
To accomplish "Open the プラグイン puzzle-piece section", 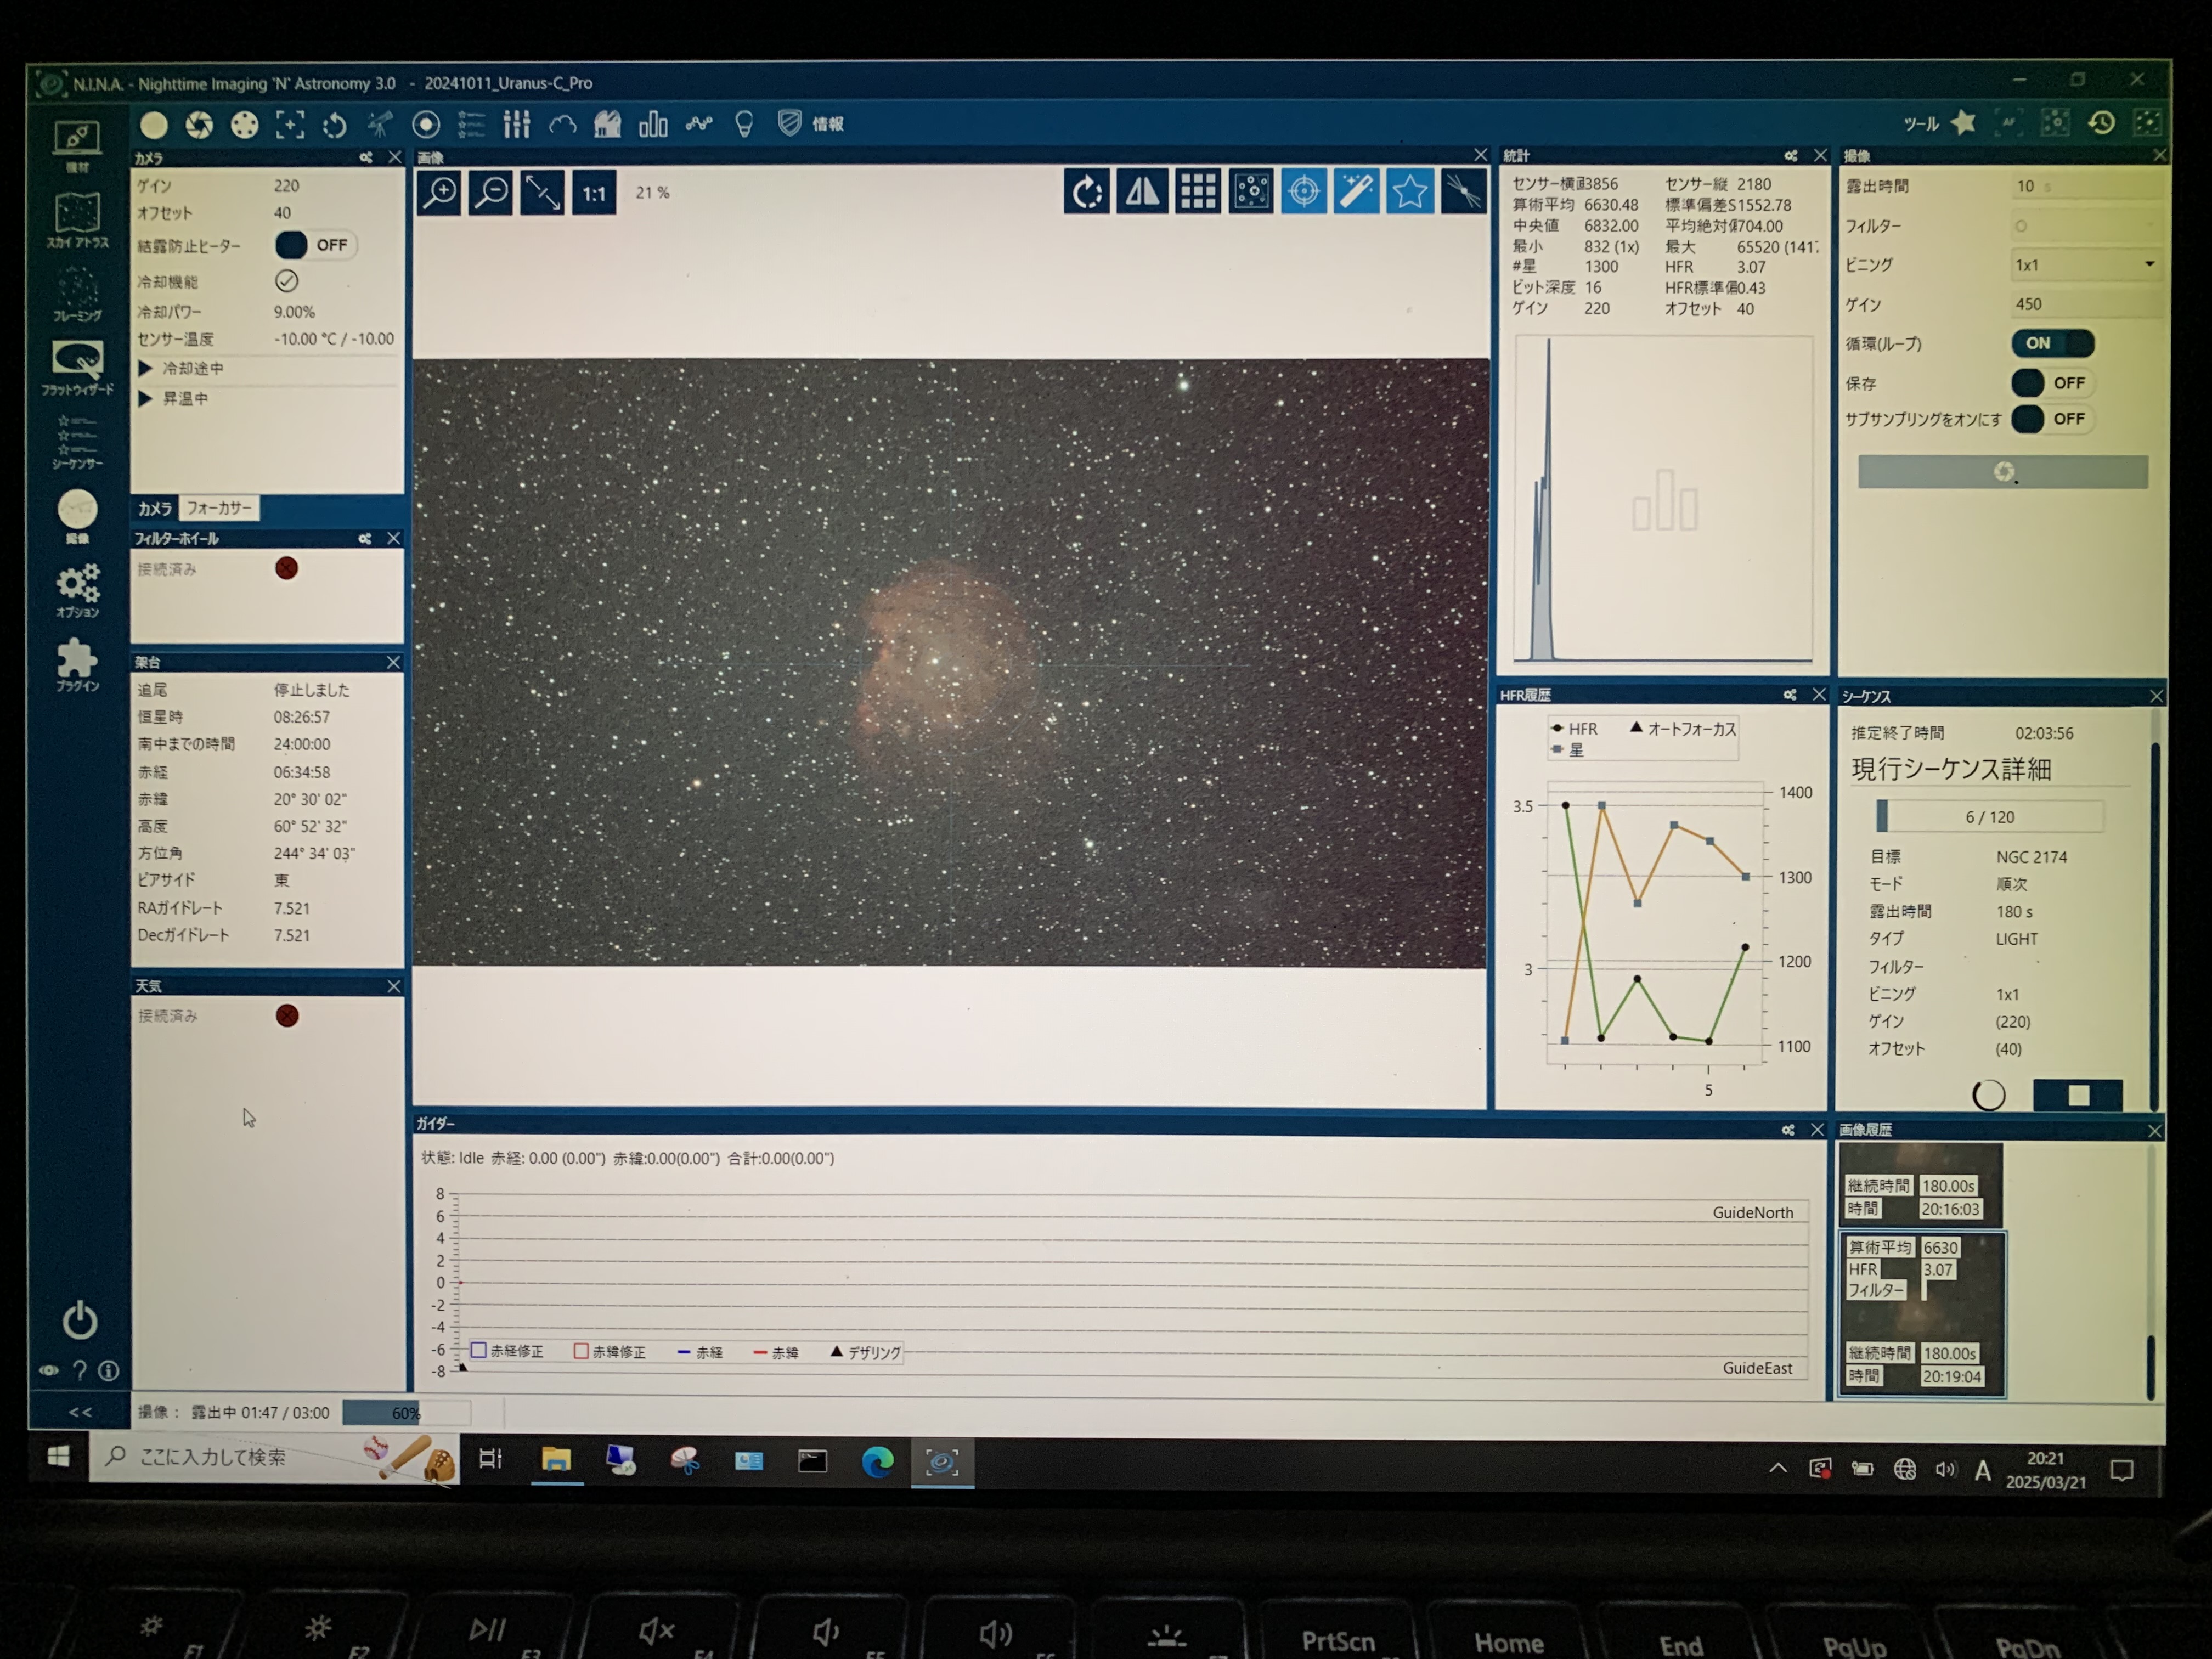I will click(77, 665).
